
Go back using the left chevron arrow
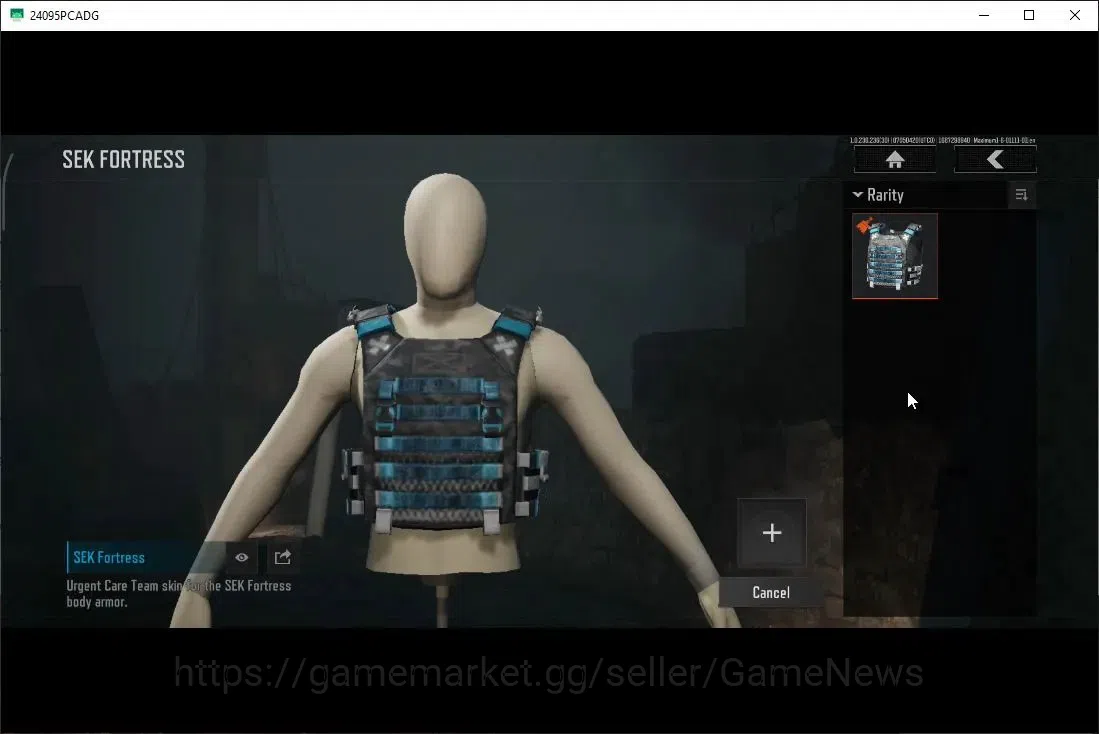click(x=995, y=160)
